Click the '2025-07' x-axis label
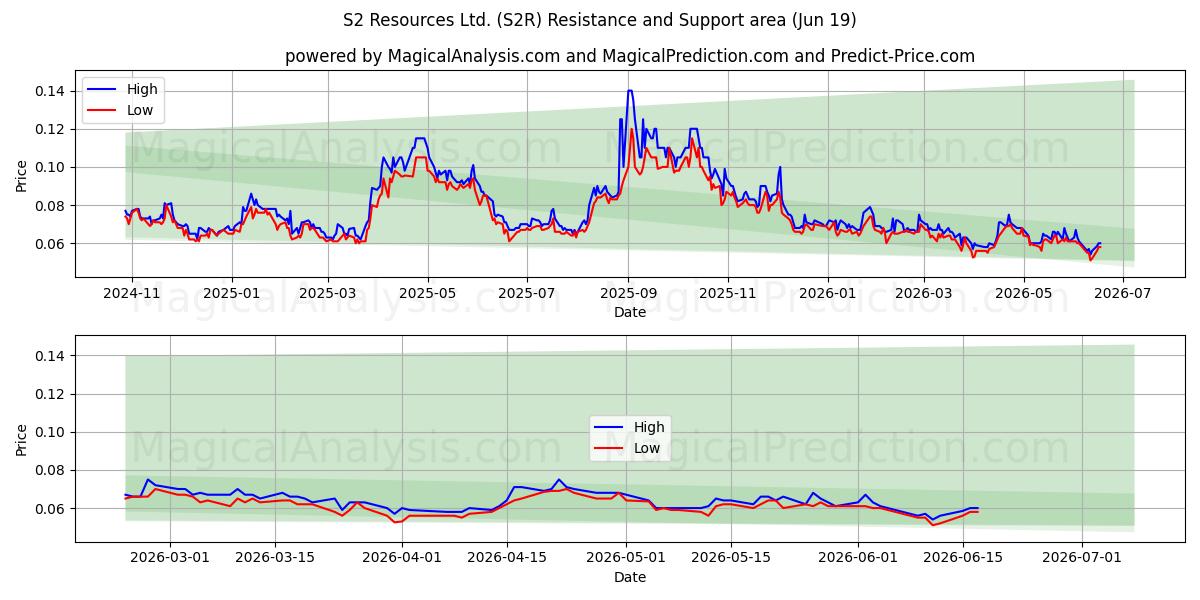 click(x=527, y=294)
